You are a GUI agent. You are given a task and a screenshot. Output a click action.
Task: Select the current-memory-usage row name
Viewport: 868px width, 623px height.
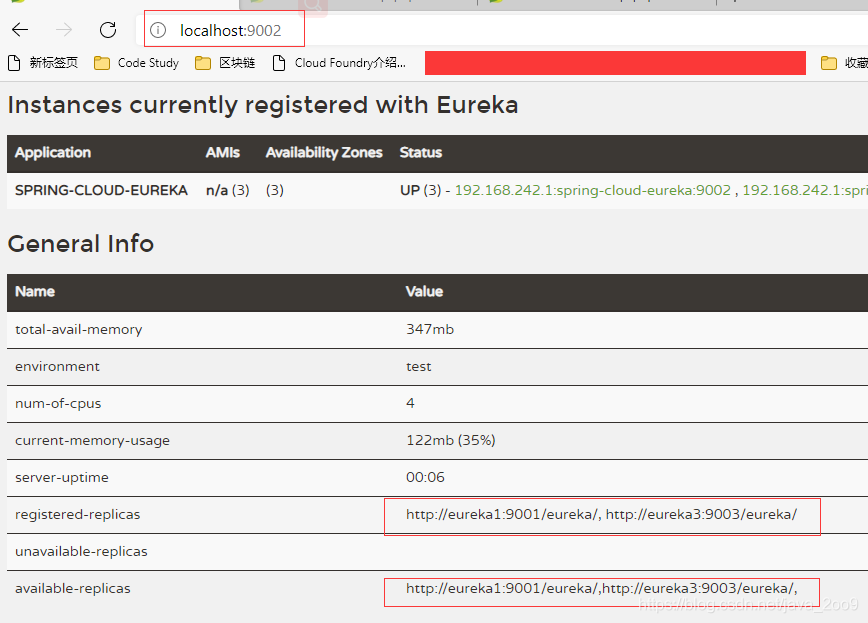[x=92, y=441]
